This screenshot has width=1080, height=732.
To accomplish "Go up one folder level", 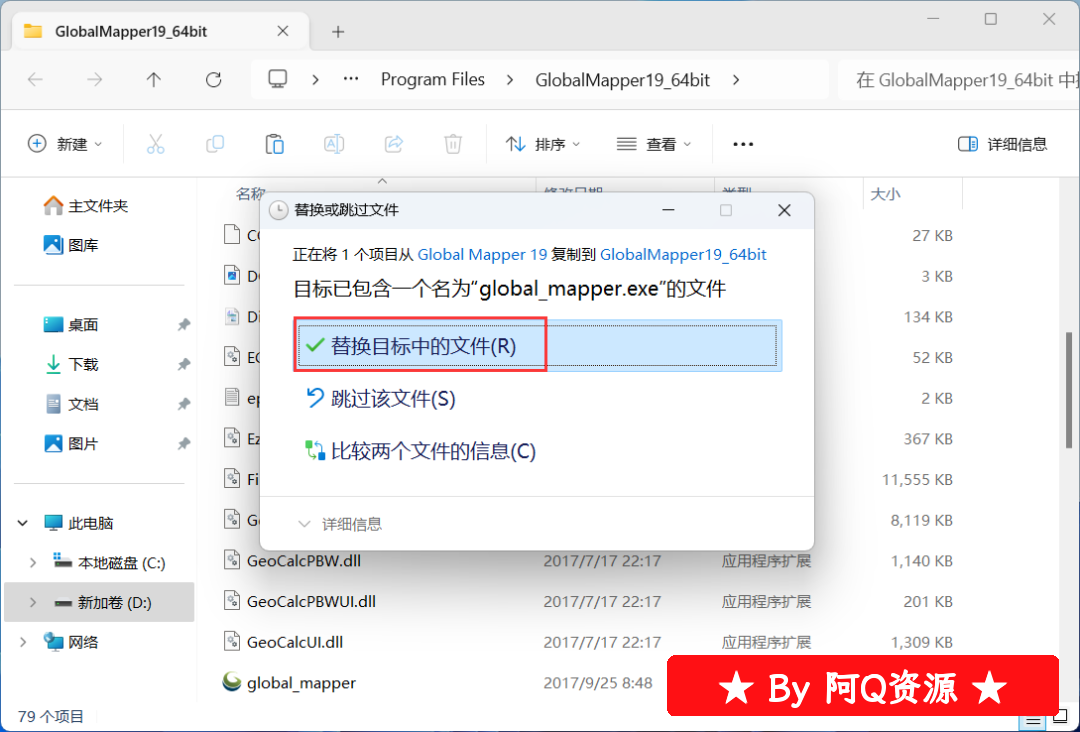I will coord(154,80).
